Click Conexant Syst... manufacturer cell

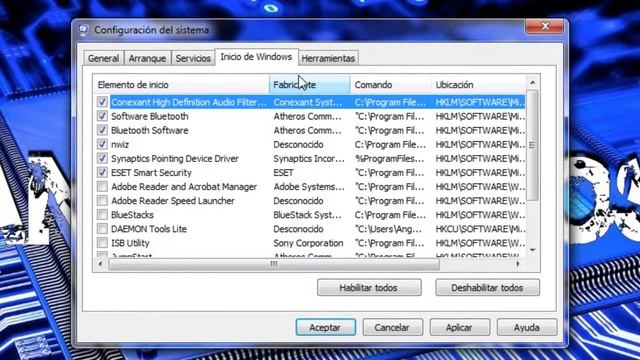coord(308,102)
